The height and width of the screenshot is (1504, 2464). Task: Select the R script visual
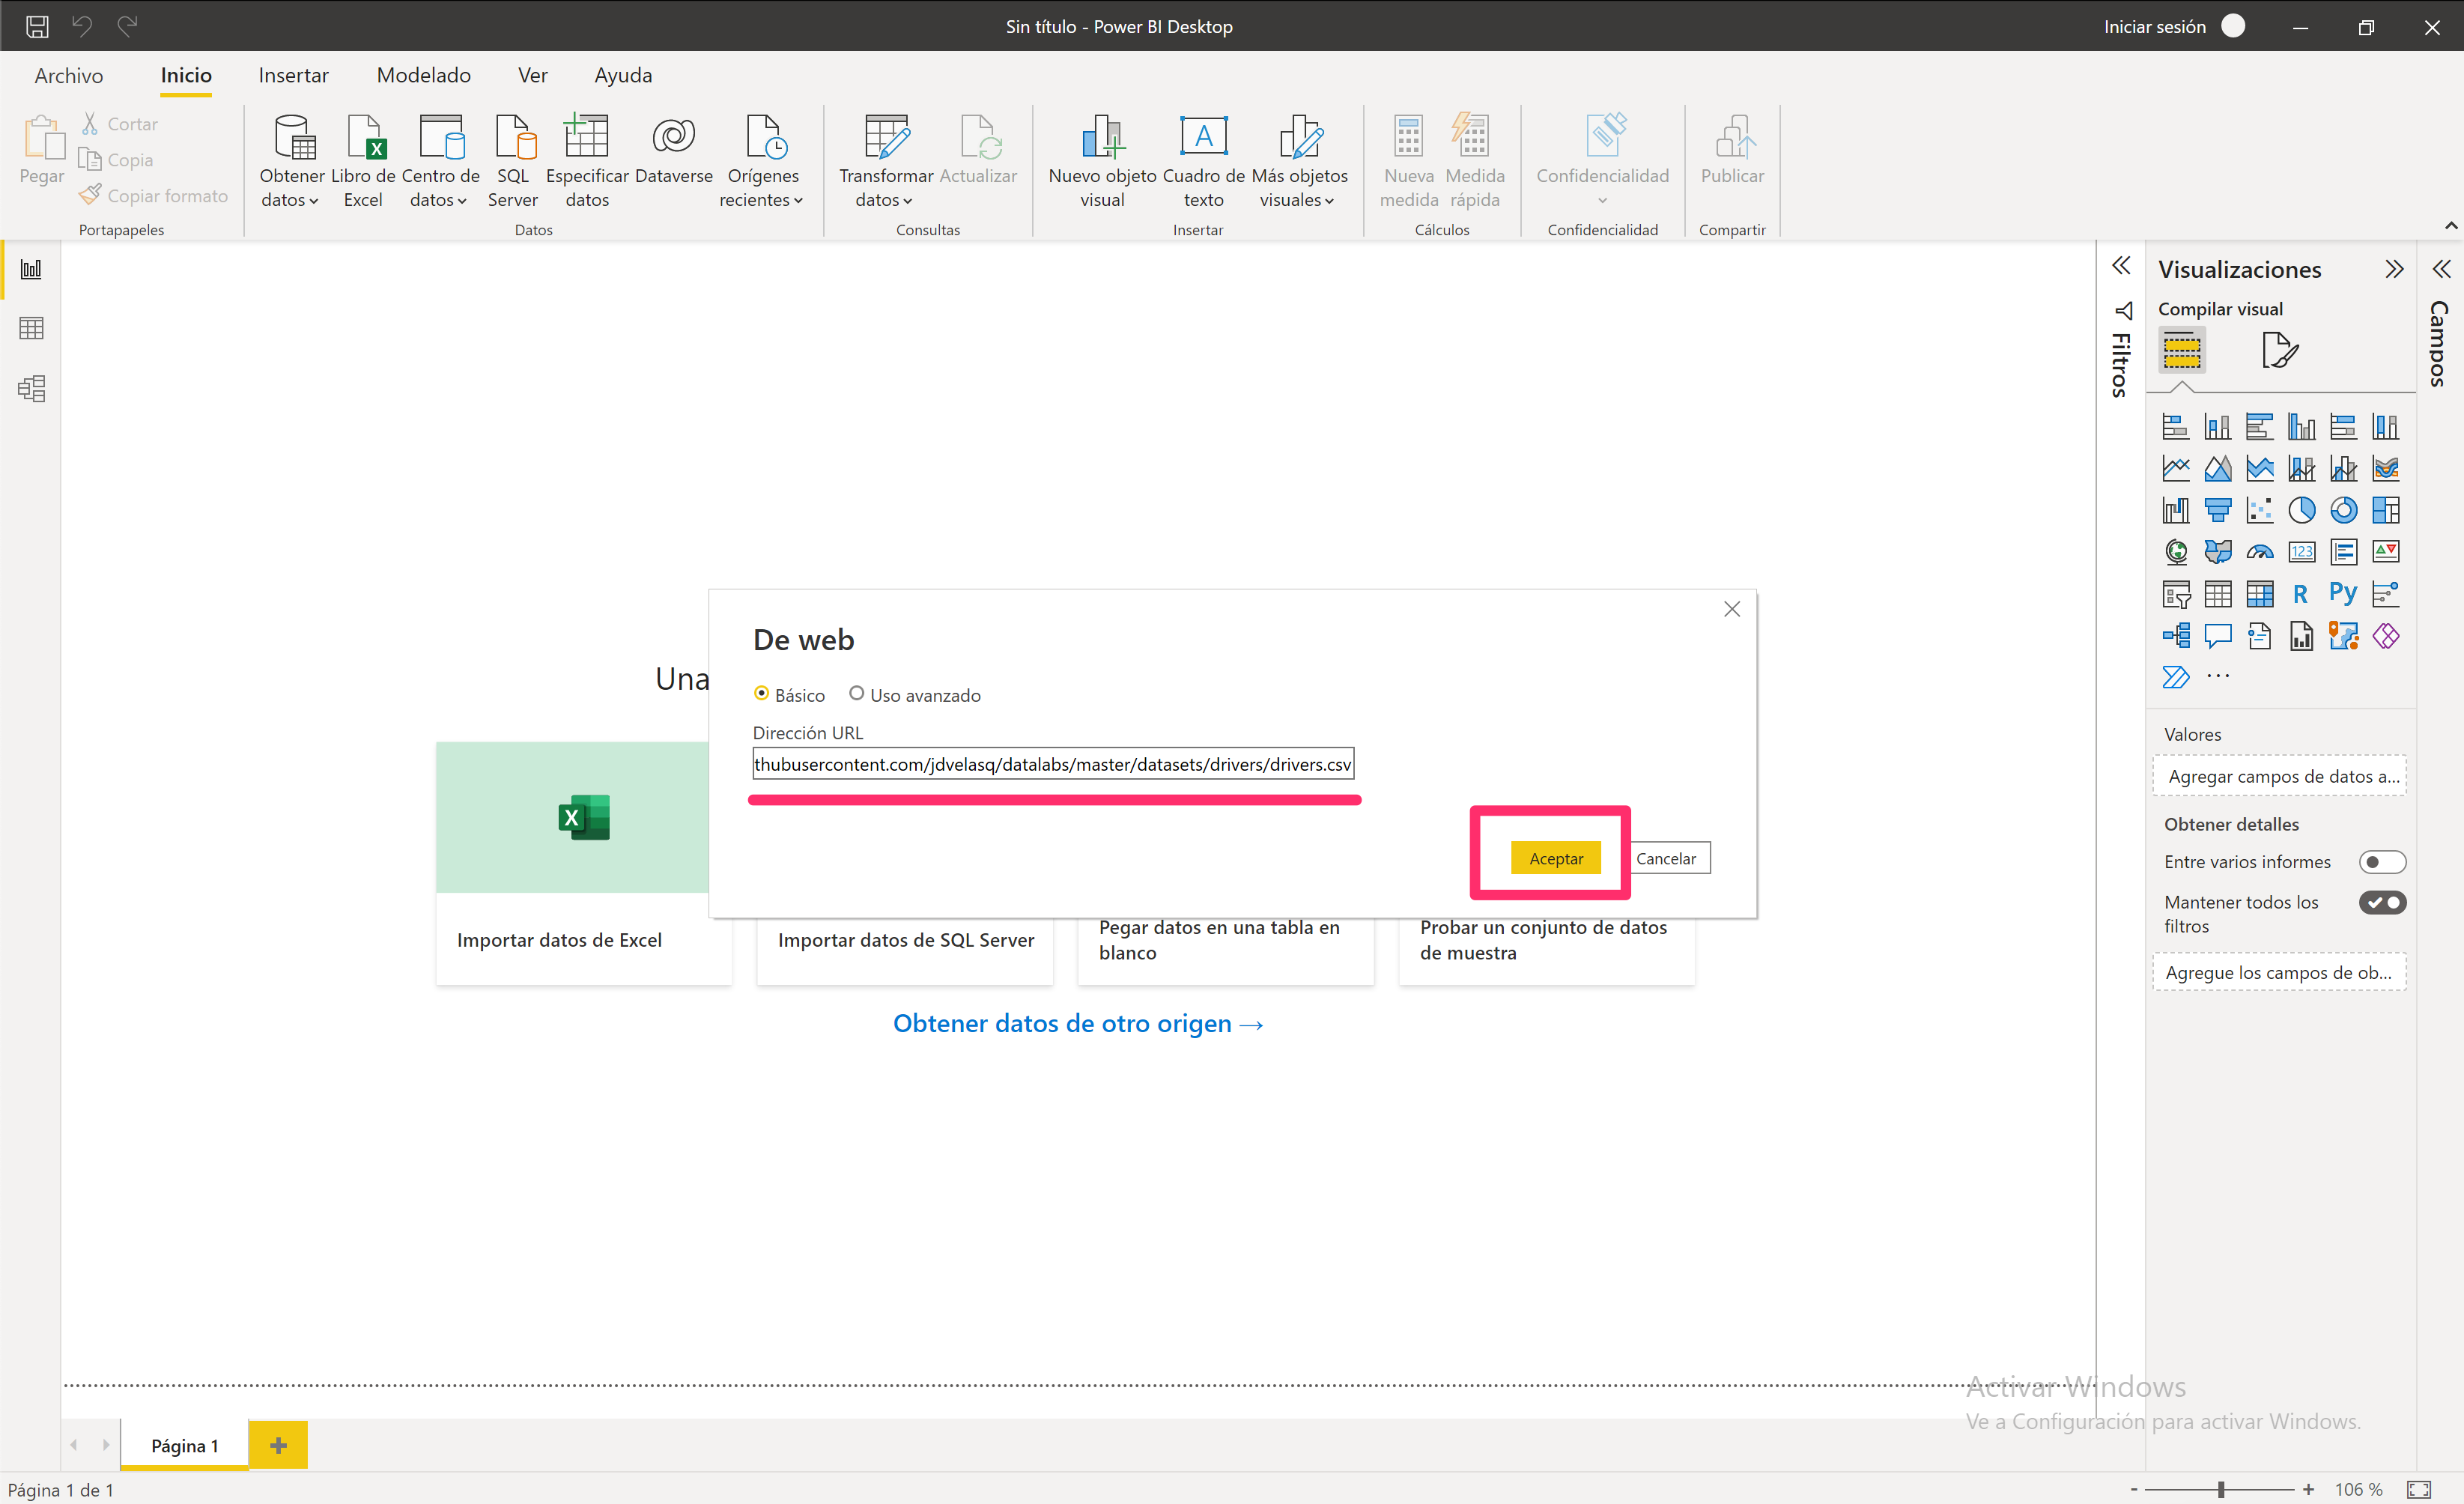[x=2300, y=594]
